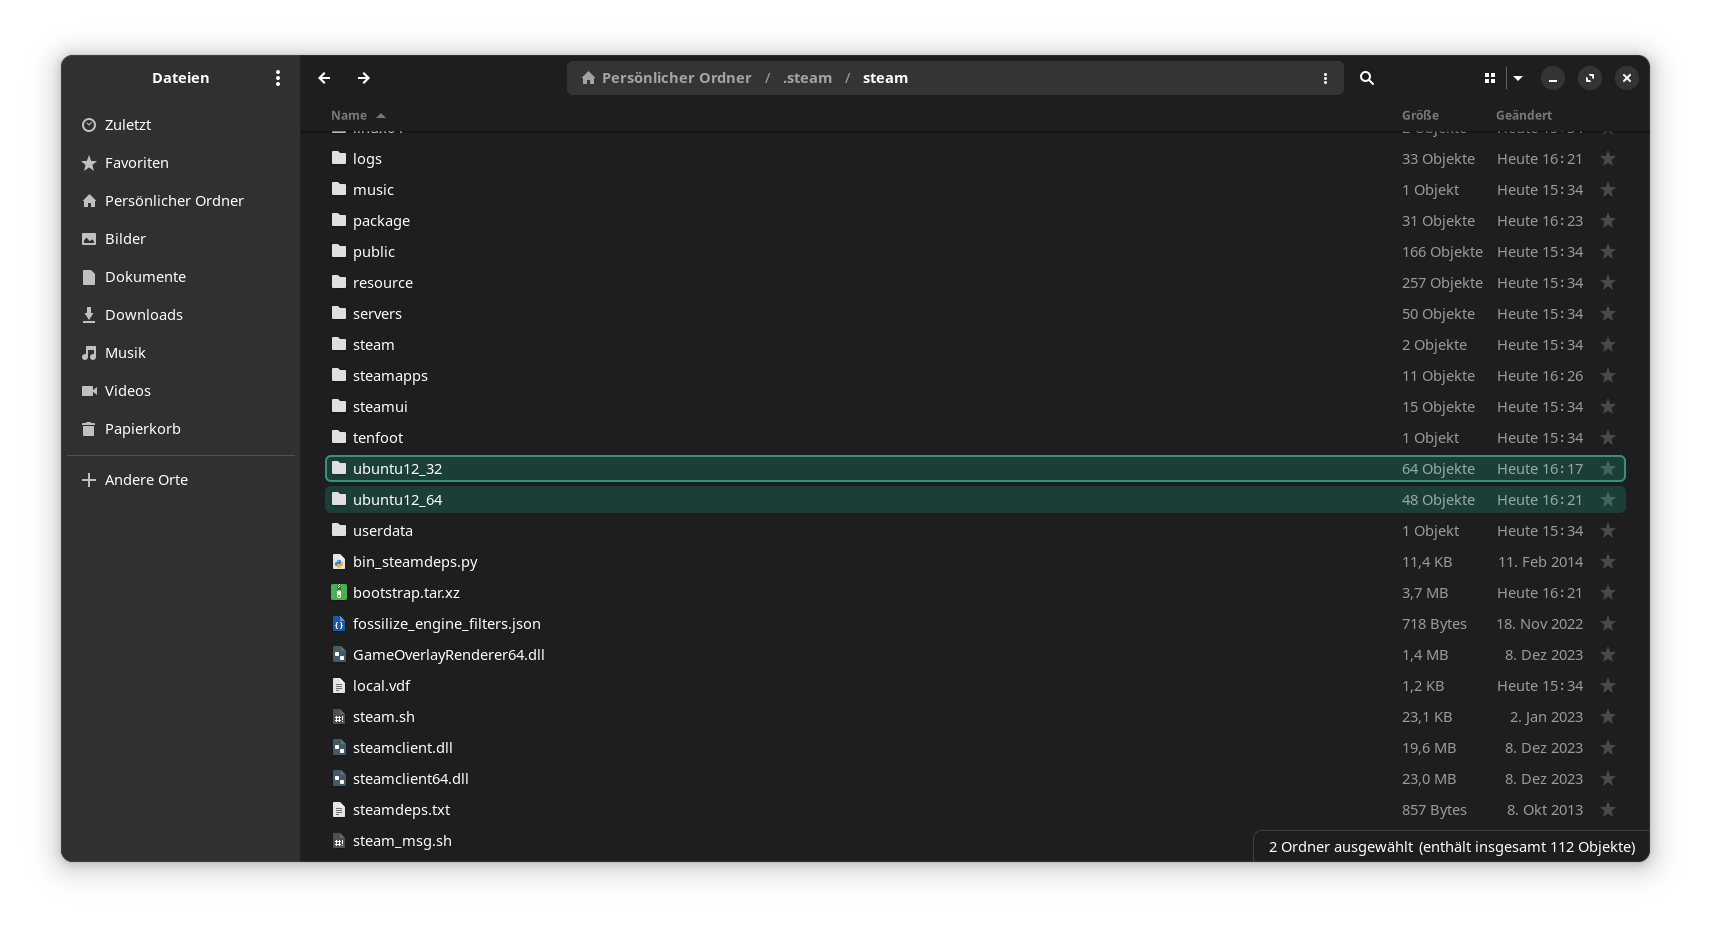Select the steamui folder name
Screen dimensions: 1711x929
pyautogui.click(x=380, y=407)
